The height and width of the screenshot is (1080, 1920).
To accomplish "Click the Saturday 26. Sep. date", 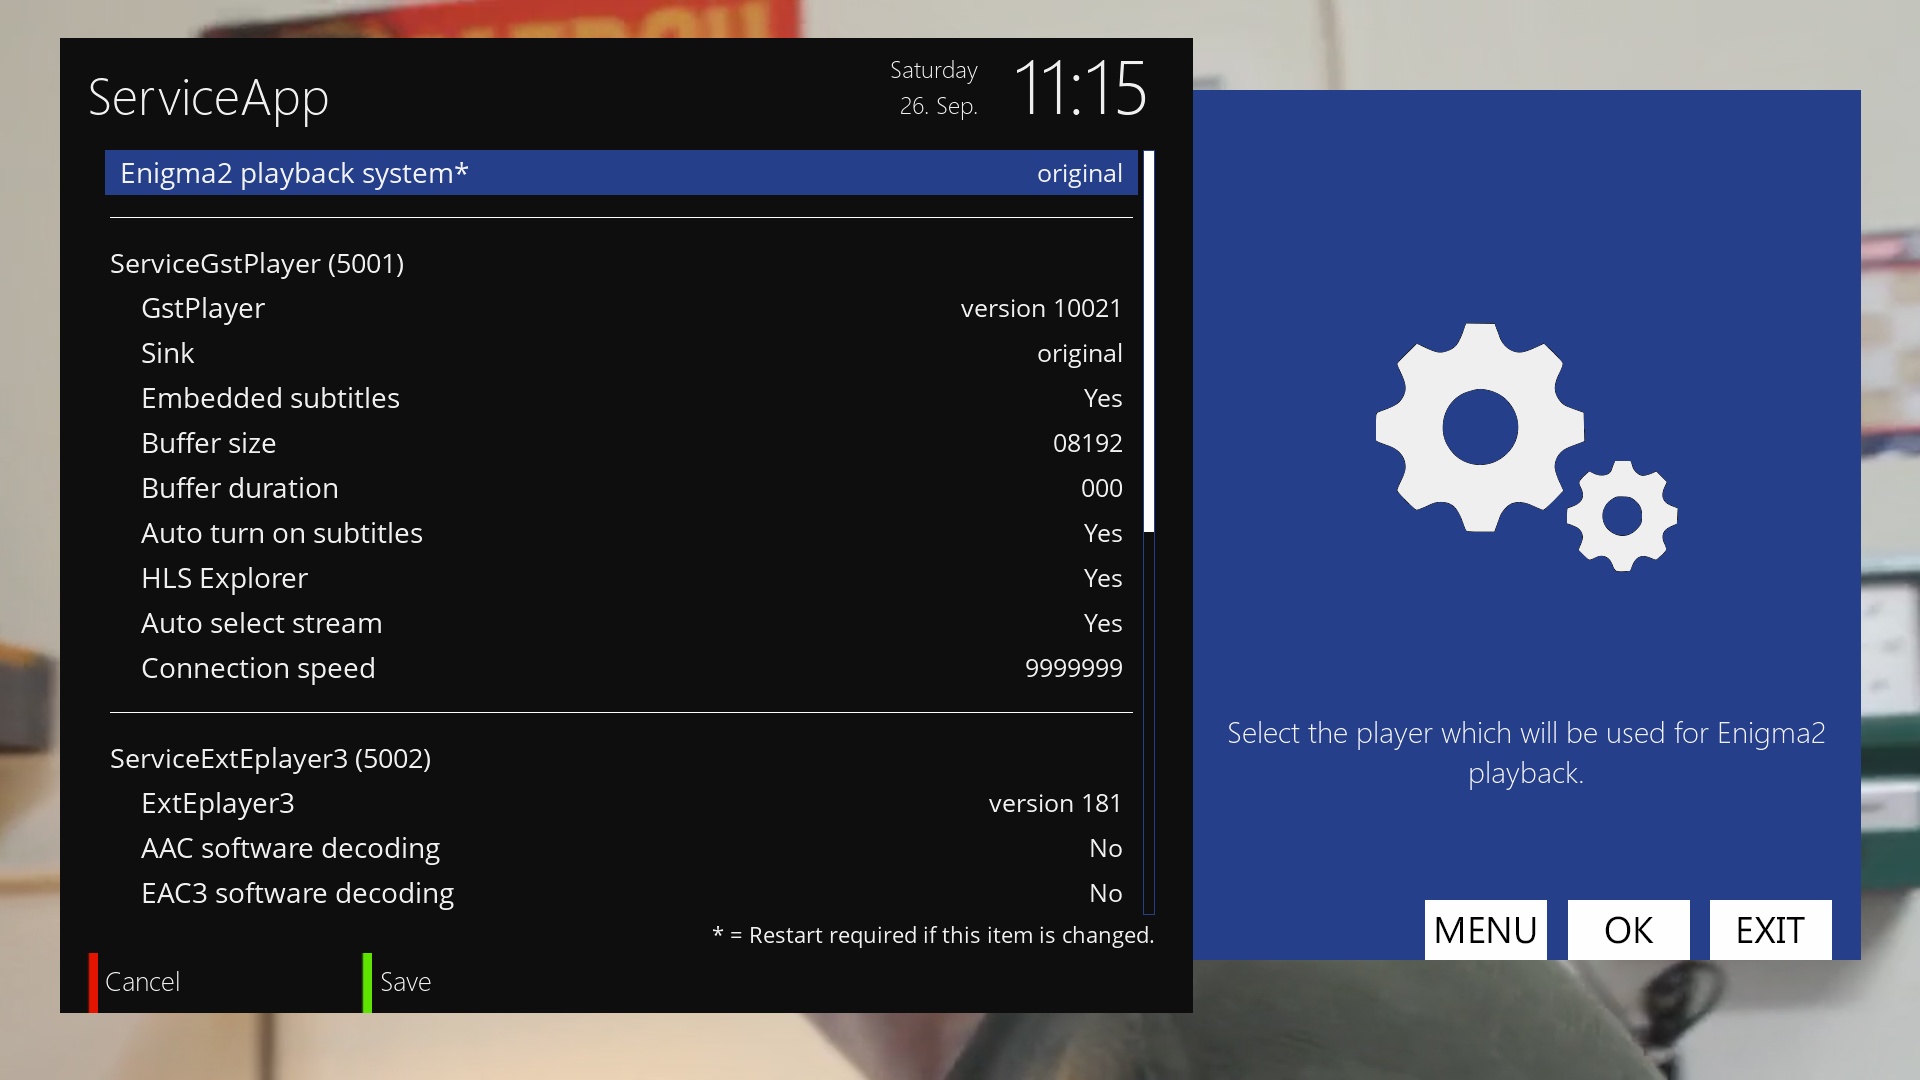I will click(x=934, y=88).
